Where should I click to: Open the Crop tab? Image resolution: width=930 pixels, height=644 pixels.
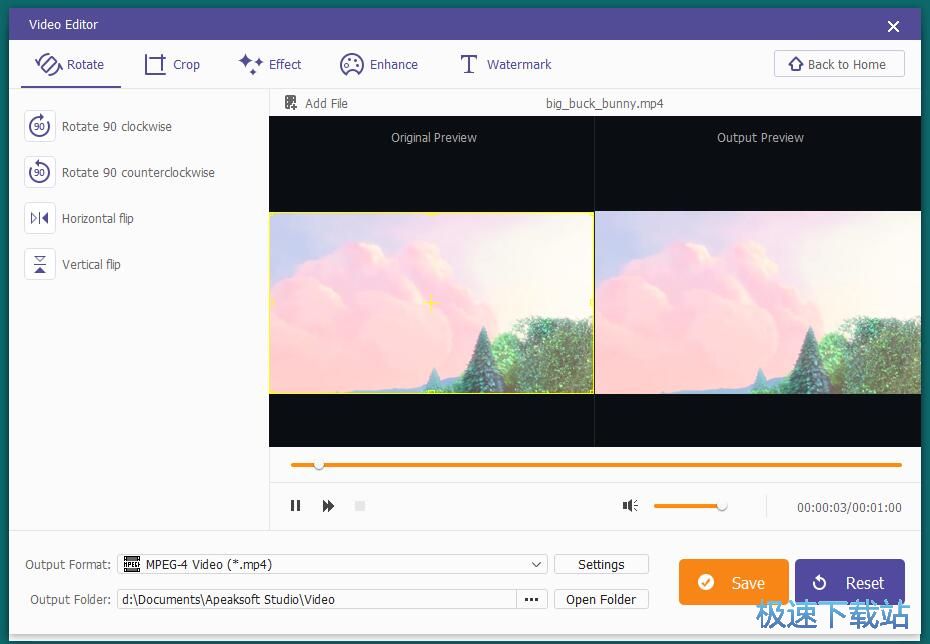(172, 64)
